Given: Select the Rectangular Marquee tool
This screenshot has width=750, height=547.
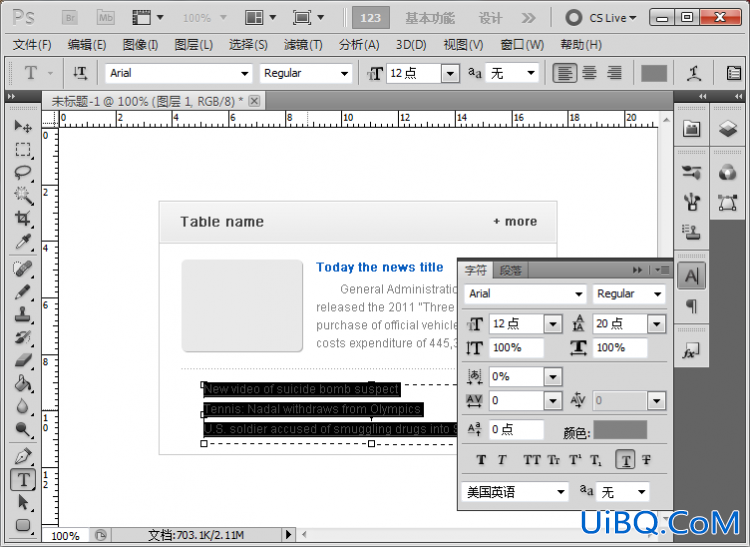Looking at the screenshot, I should click(x=22, y=150).
